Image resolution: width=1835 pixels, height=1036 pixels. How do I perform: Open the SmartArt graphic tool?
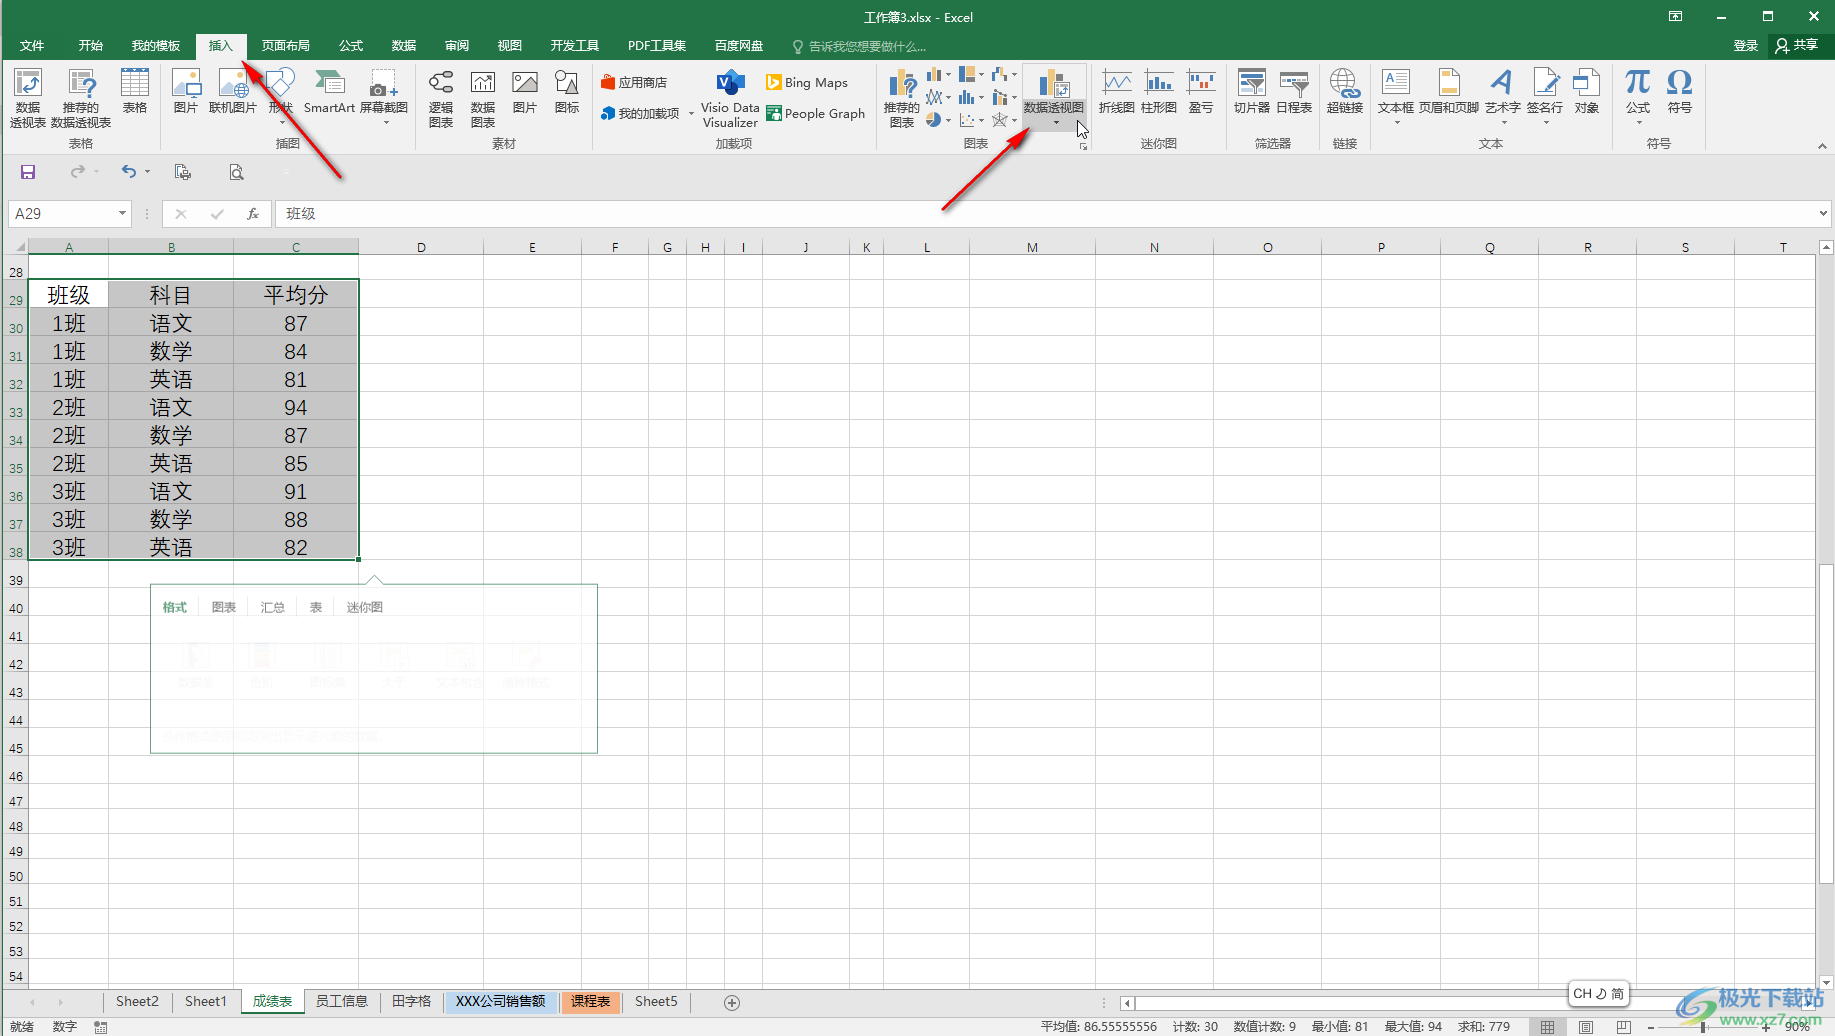point(329,92)
